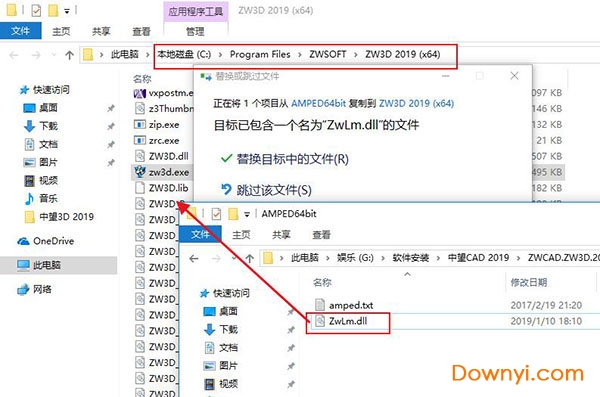600x397 pixels.
Task: Click 中望CAD 2019 breadcrumb segment
Action: click(x=478, y=258)
